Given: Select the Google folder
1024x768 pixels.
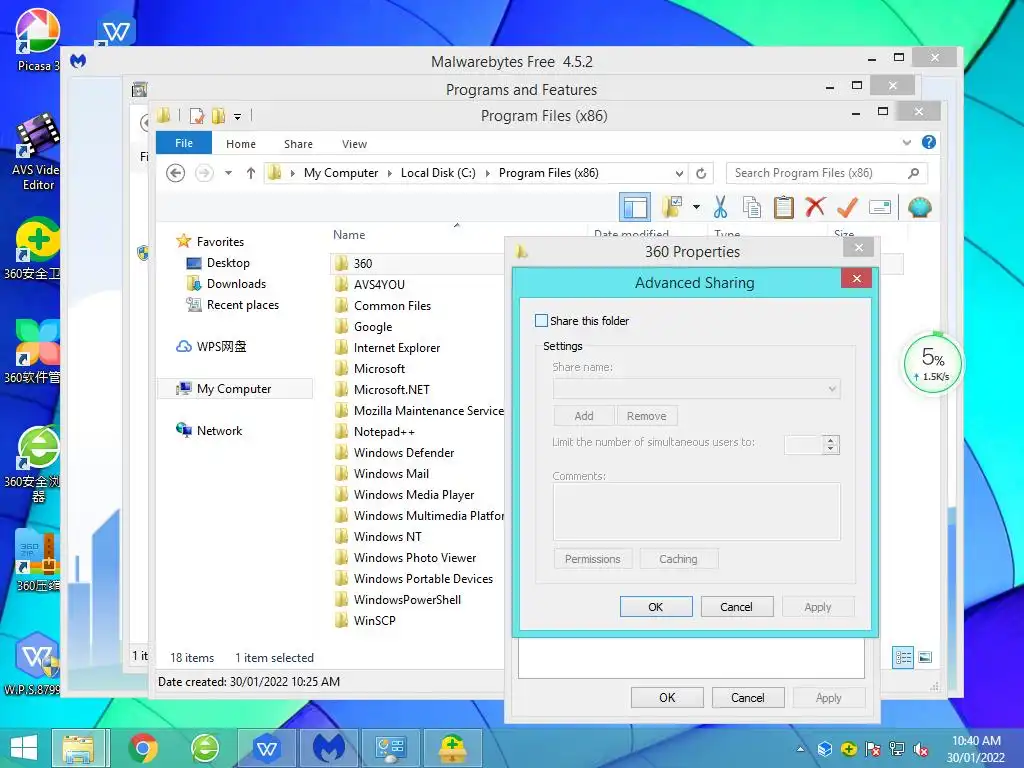Looking at the screenshot, I should 373,327.
